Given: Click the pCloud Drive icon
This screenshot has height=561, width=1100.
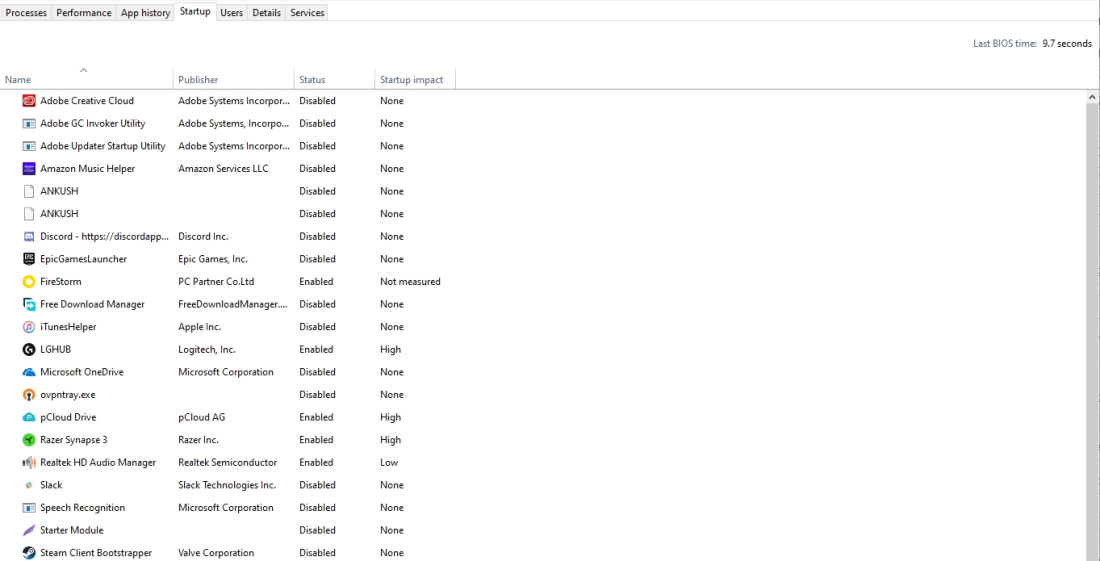Looking at the screenshot, I should pyautogui.click(x=29, y=417).
